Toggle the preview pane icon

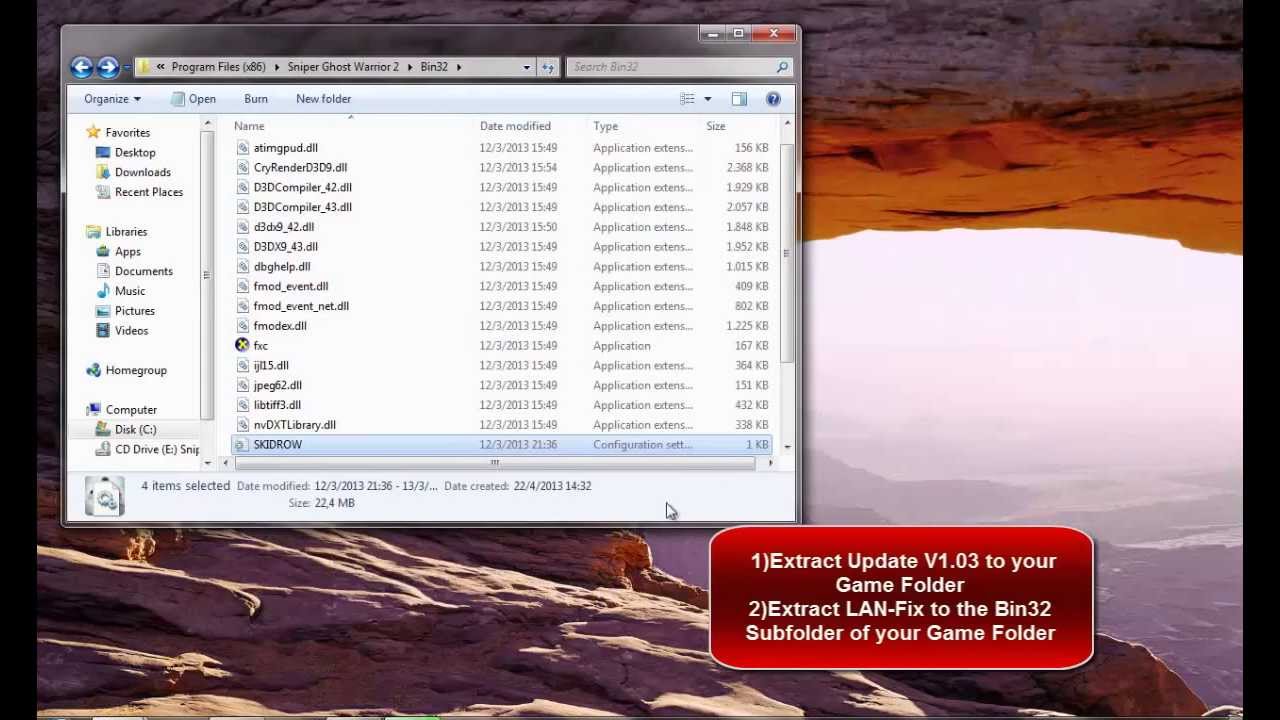[x=739, y=99]
